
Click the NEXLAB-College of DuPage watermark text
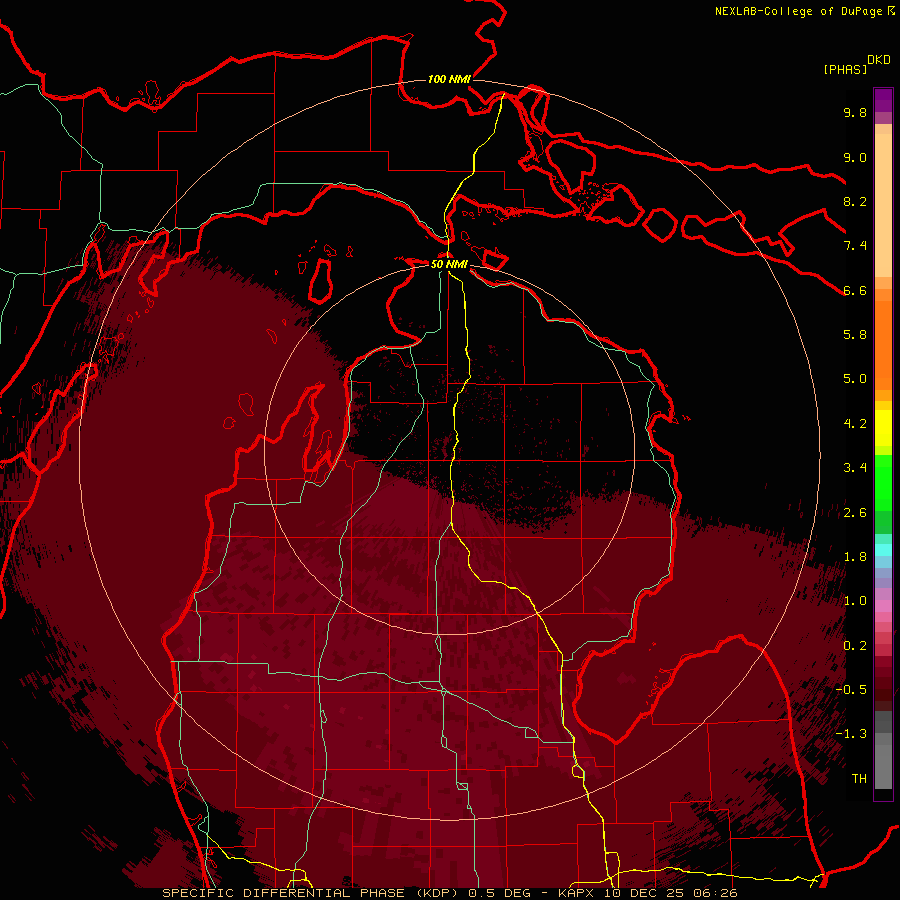(x=799, y=11)
